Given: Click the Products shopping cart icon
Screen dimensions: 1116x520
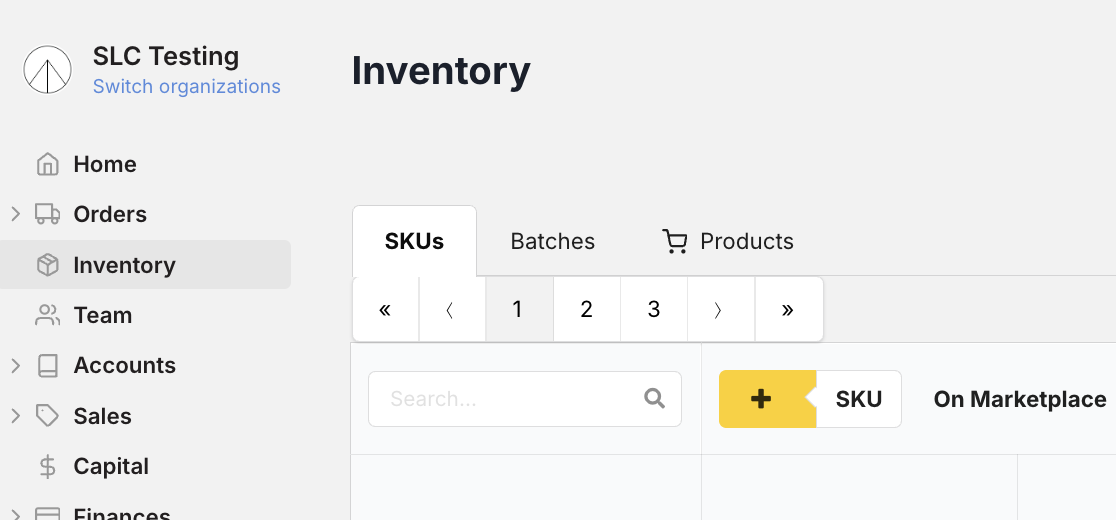Looking at the screenshot, I should point(675,241).
